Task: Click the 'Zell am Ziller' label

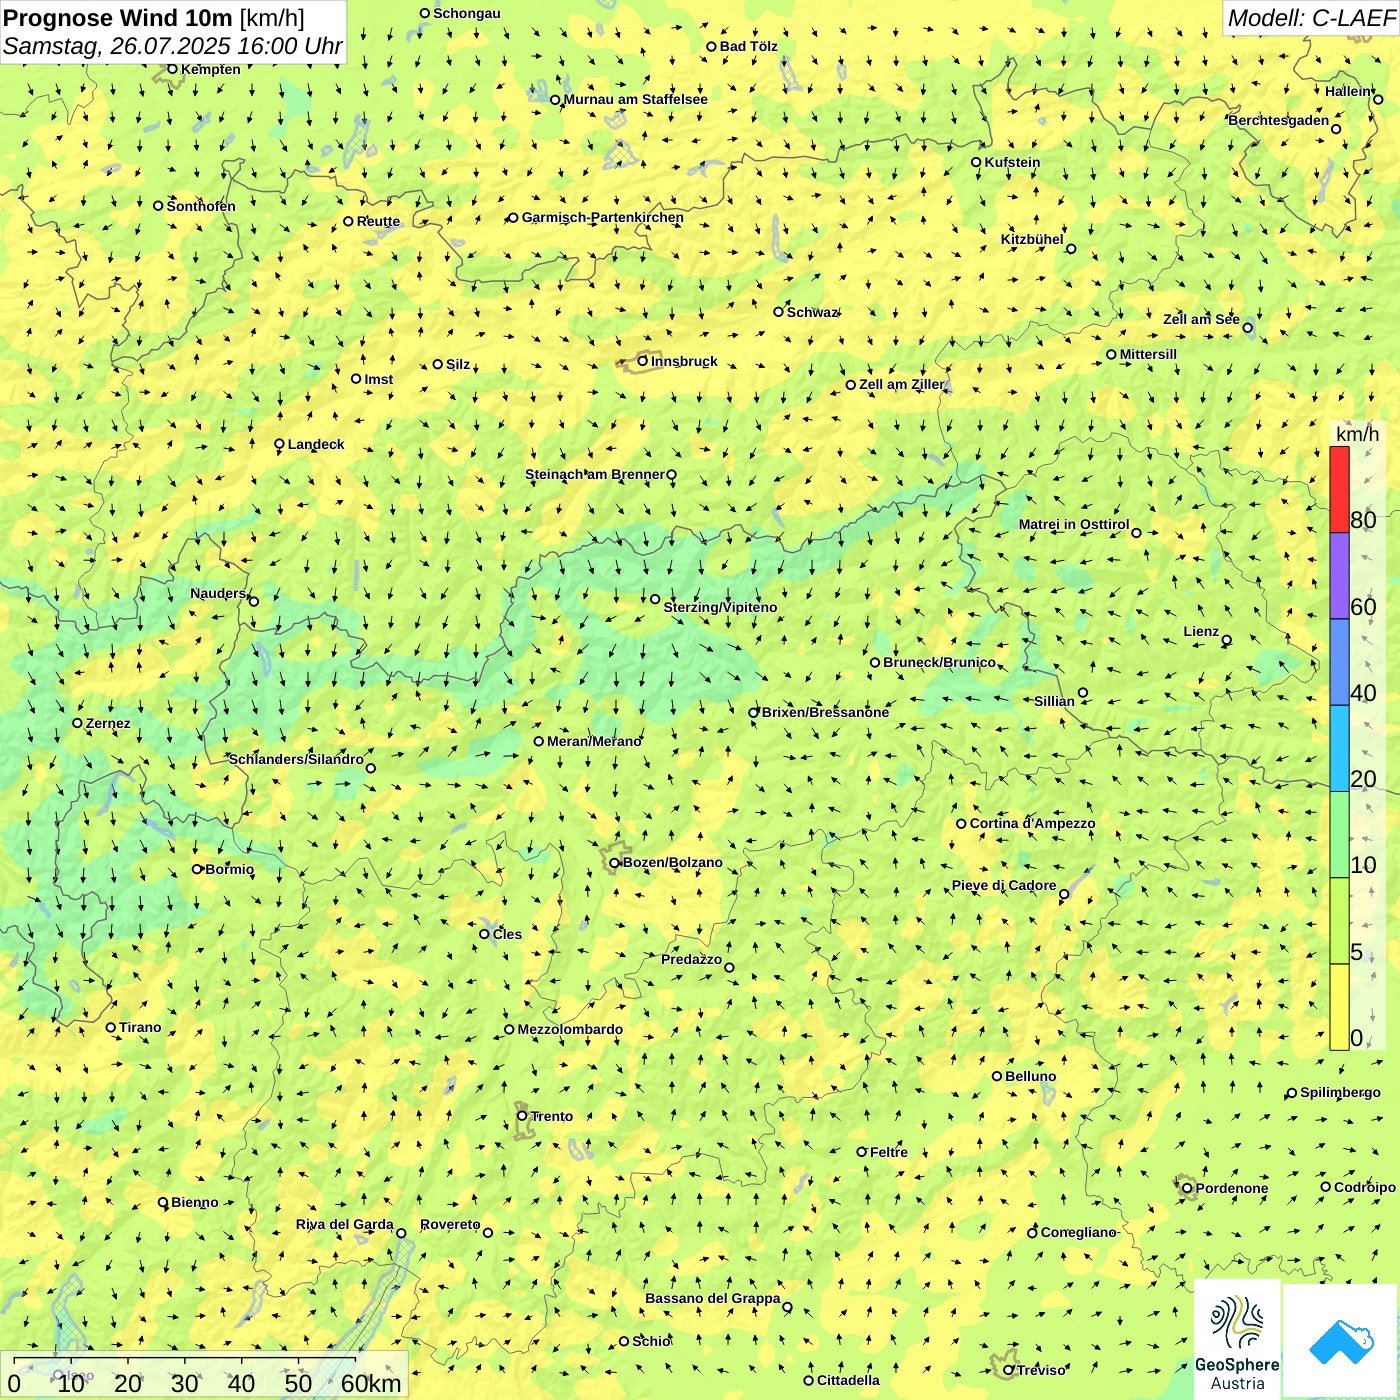Action: tap(901, 384)
